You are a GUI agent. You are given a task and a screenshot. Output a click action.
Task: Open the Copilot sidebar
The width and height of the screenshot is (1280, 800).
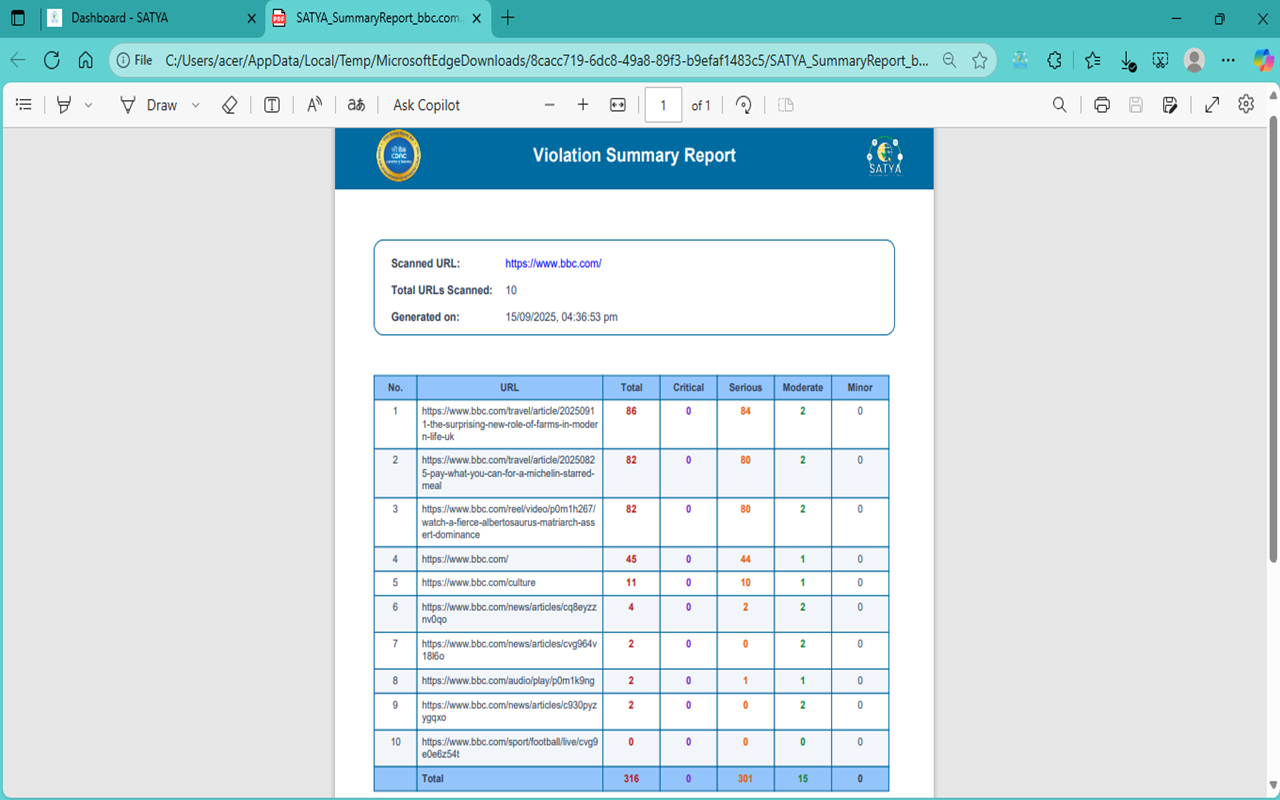pos(1262,60)
